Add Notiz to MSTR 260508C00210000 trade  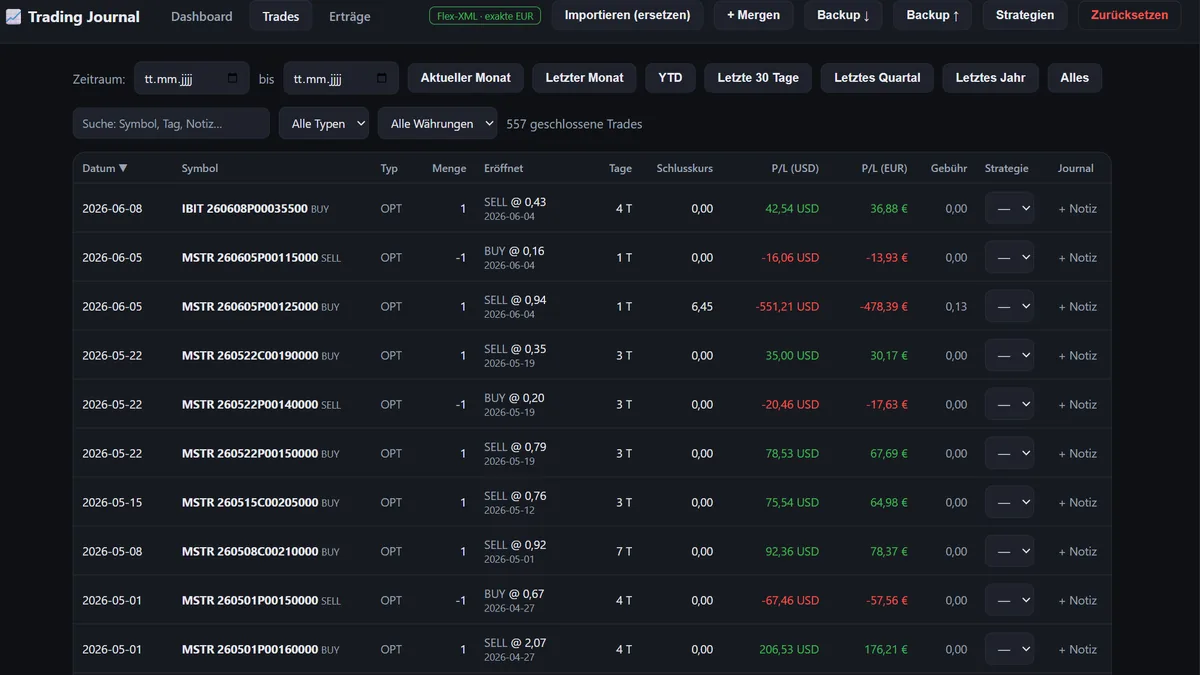pyautogui.click(x=1077, y=551)
